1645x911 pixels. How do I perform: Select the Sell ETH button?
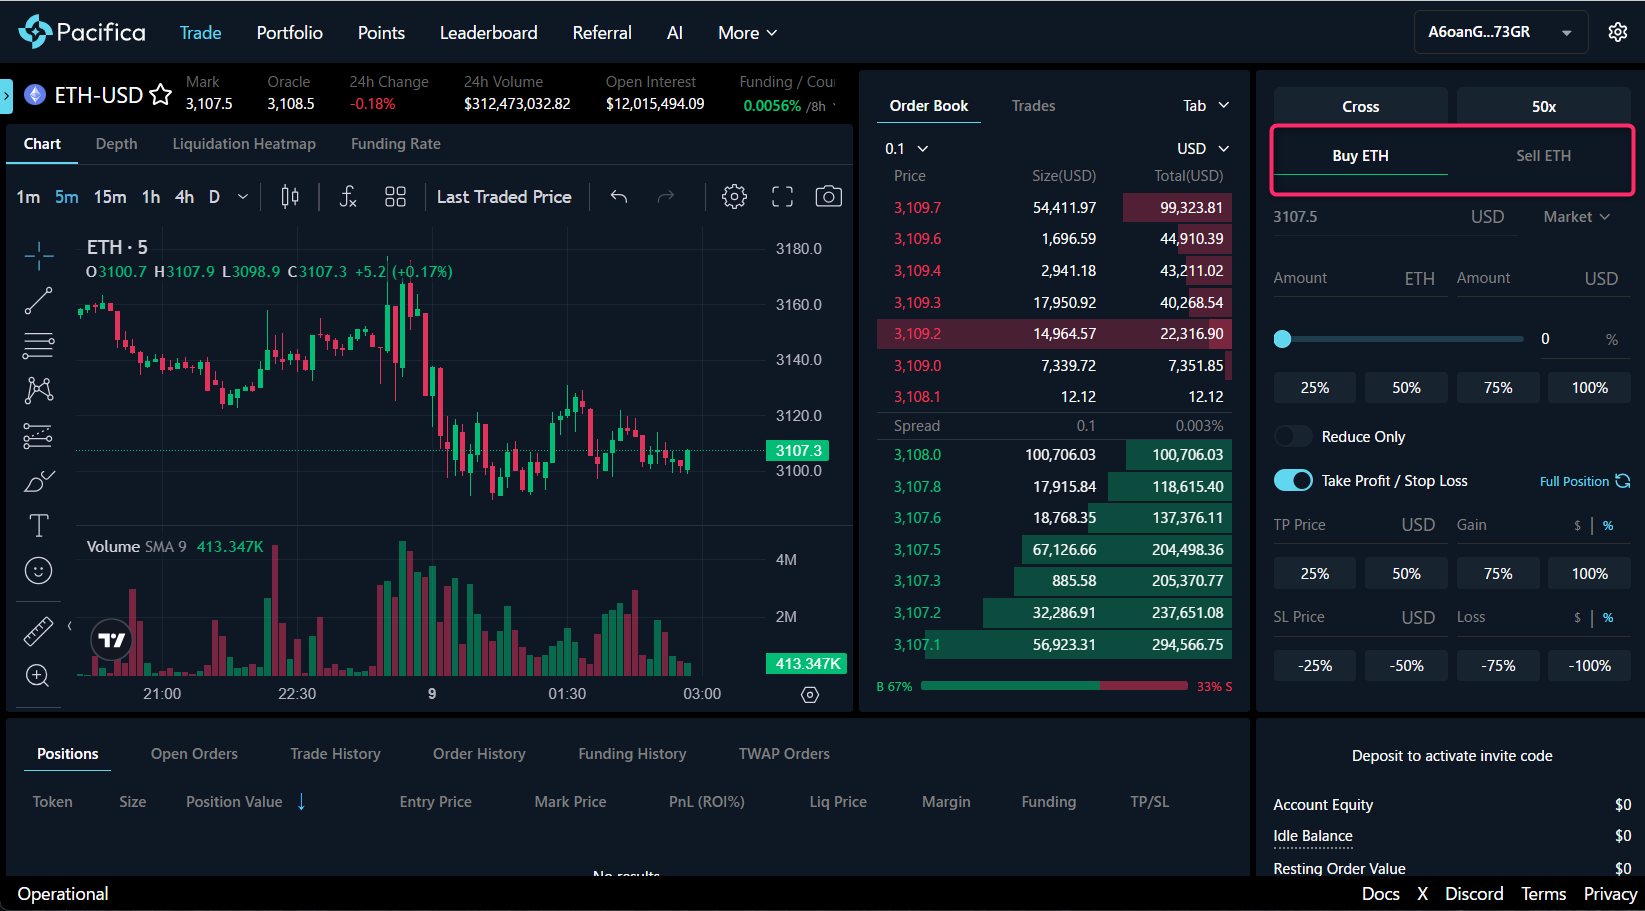click(x=1543, y=156)
